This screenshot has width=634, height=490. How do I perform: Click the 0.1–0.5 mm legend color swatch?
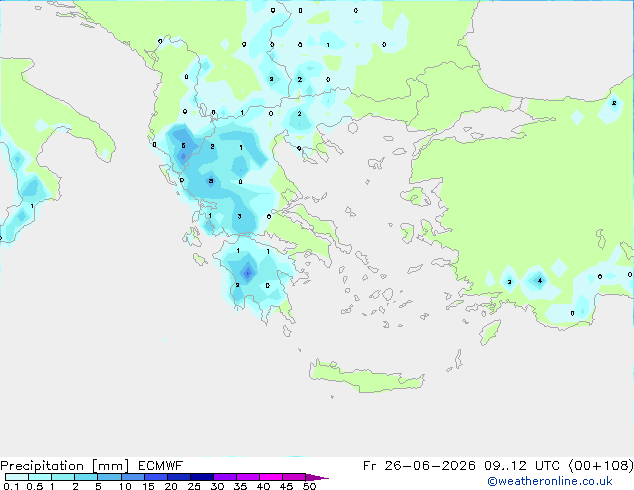click(x=17, y=477)
